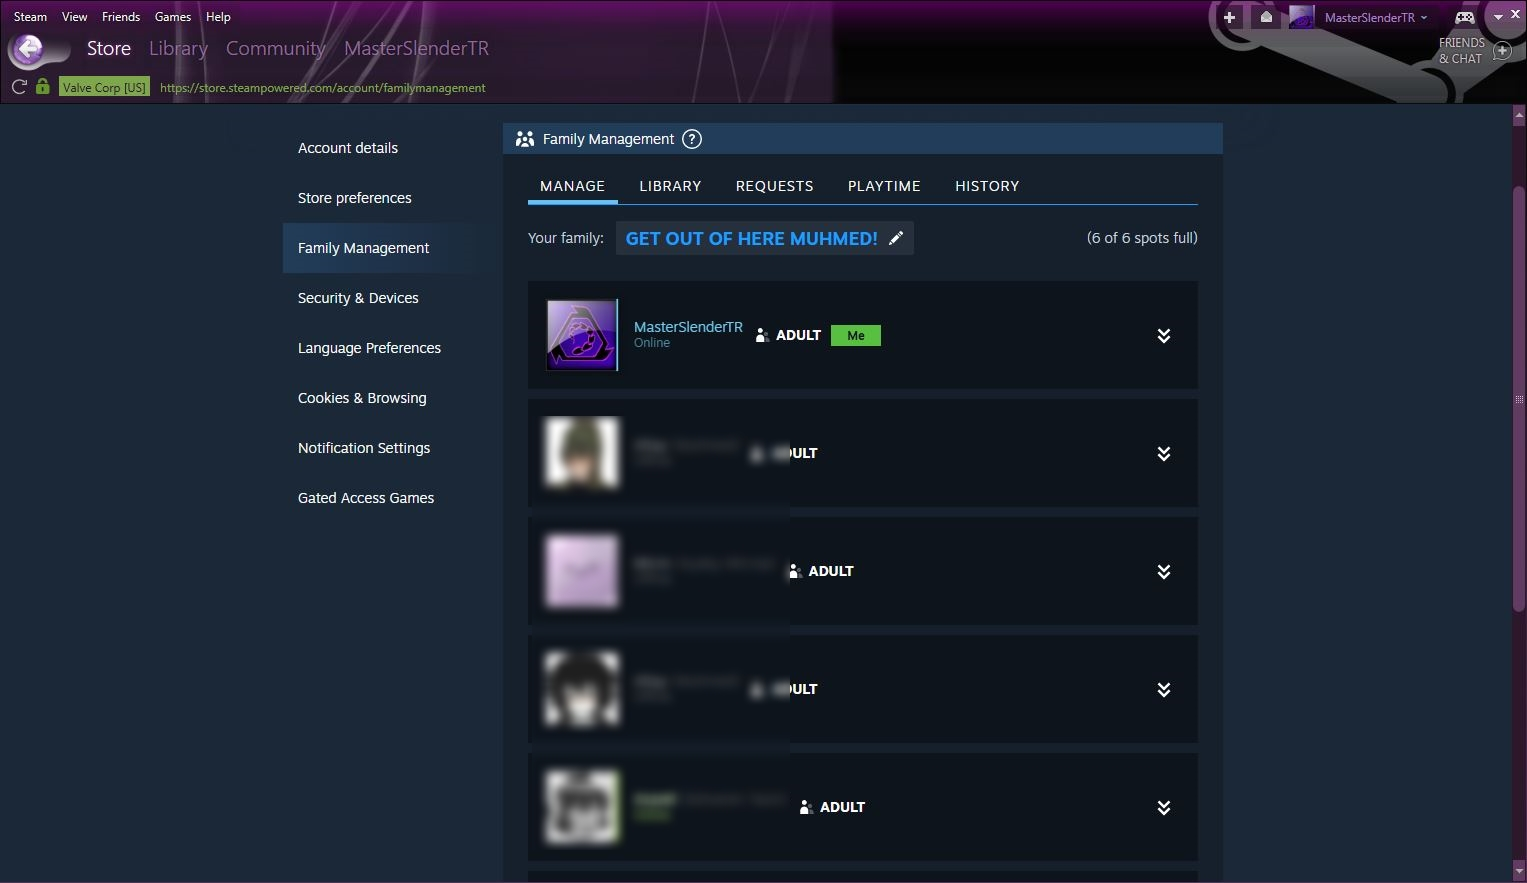Click the MasterSlenderTR name in member list
This screenshot has height=883, width=1527.
pyautogui.click(x=688, y=327)
